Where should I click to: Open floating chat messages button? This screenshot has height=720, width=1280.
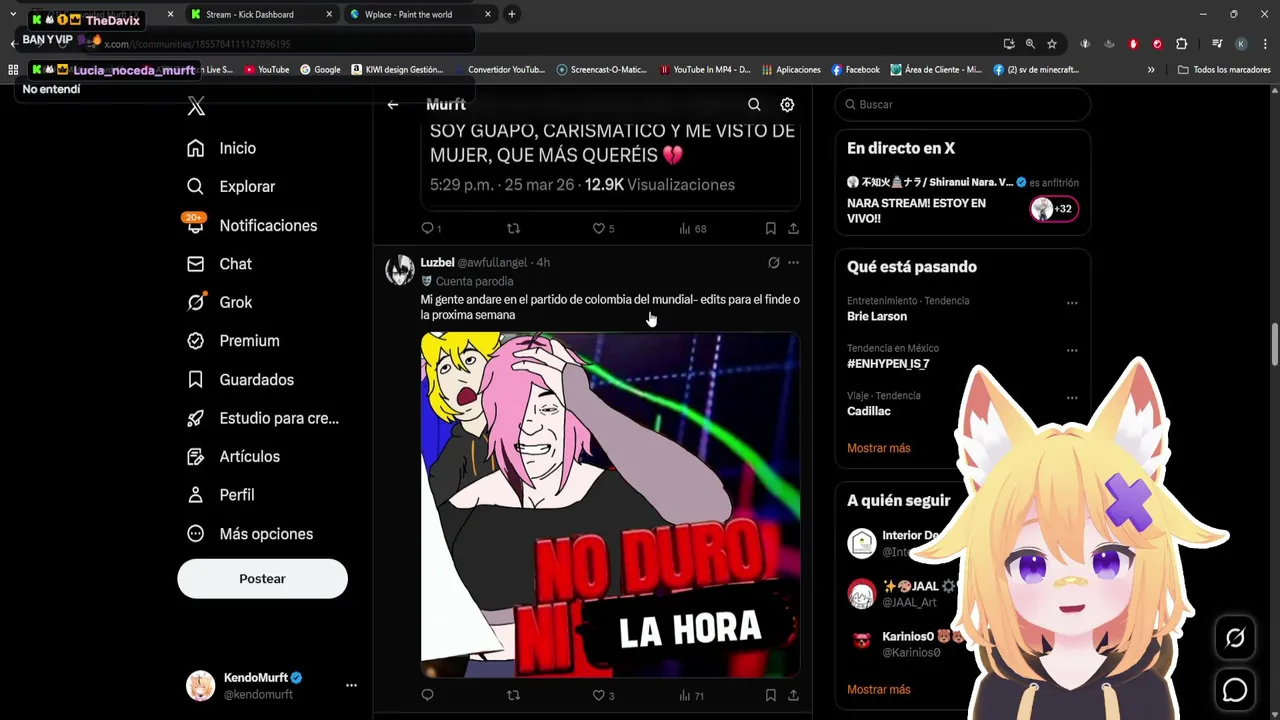pyautogui.click(x=1235, y=690)
